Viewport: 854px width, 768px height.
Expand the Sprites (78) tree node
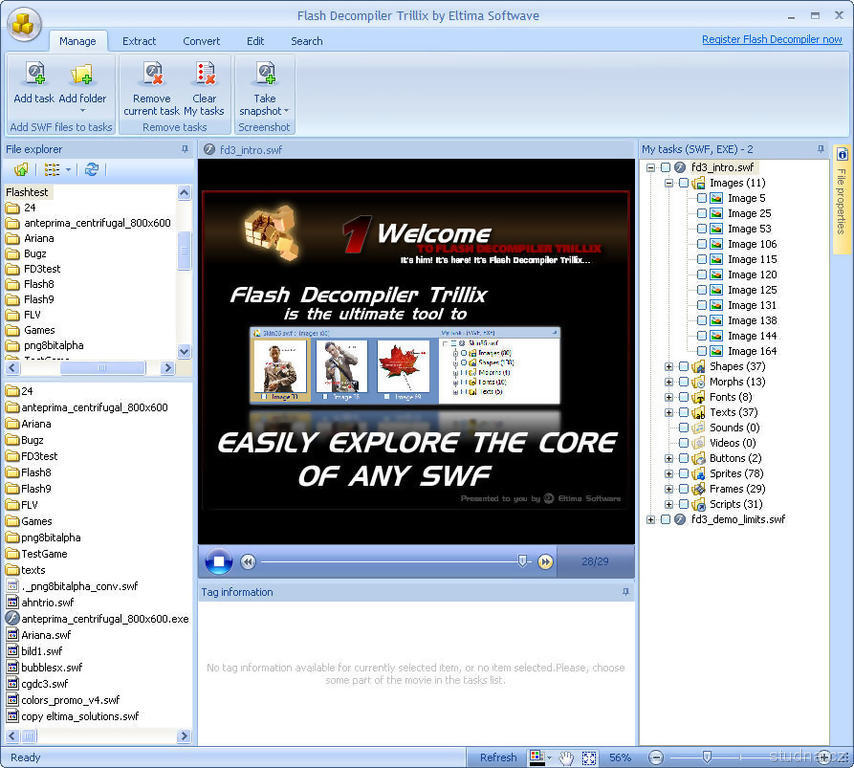(x=669, y=474)
